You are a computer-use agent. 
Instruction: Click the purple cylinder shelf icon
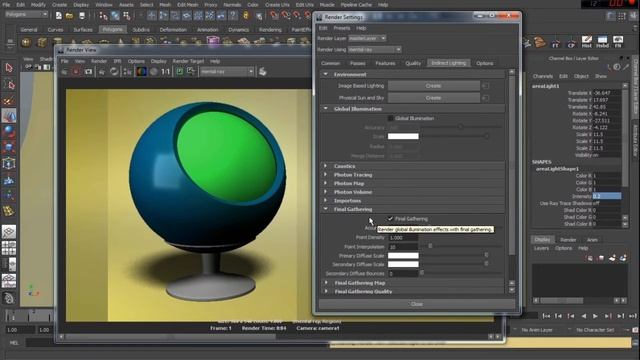tap(213, 41)
